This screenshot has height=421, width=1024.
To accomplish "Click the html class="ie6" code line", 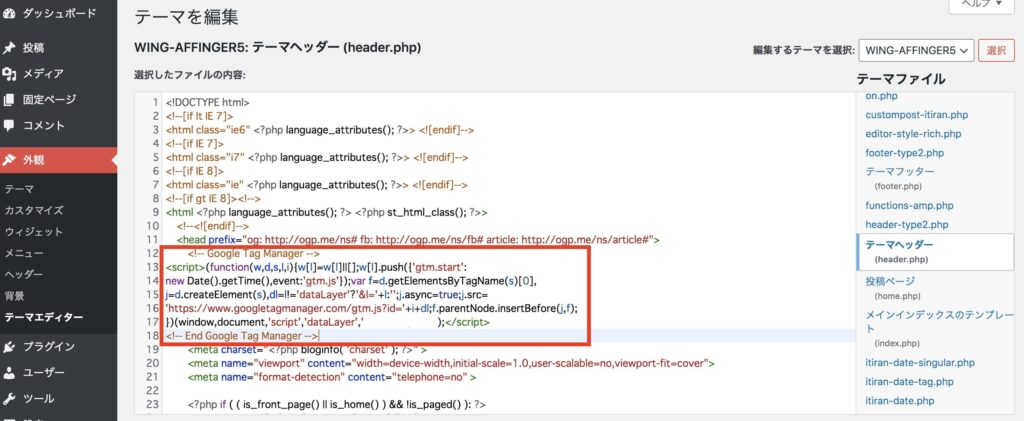I will point(320,130).
